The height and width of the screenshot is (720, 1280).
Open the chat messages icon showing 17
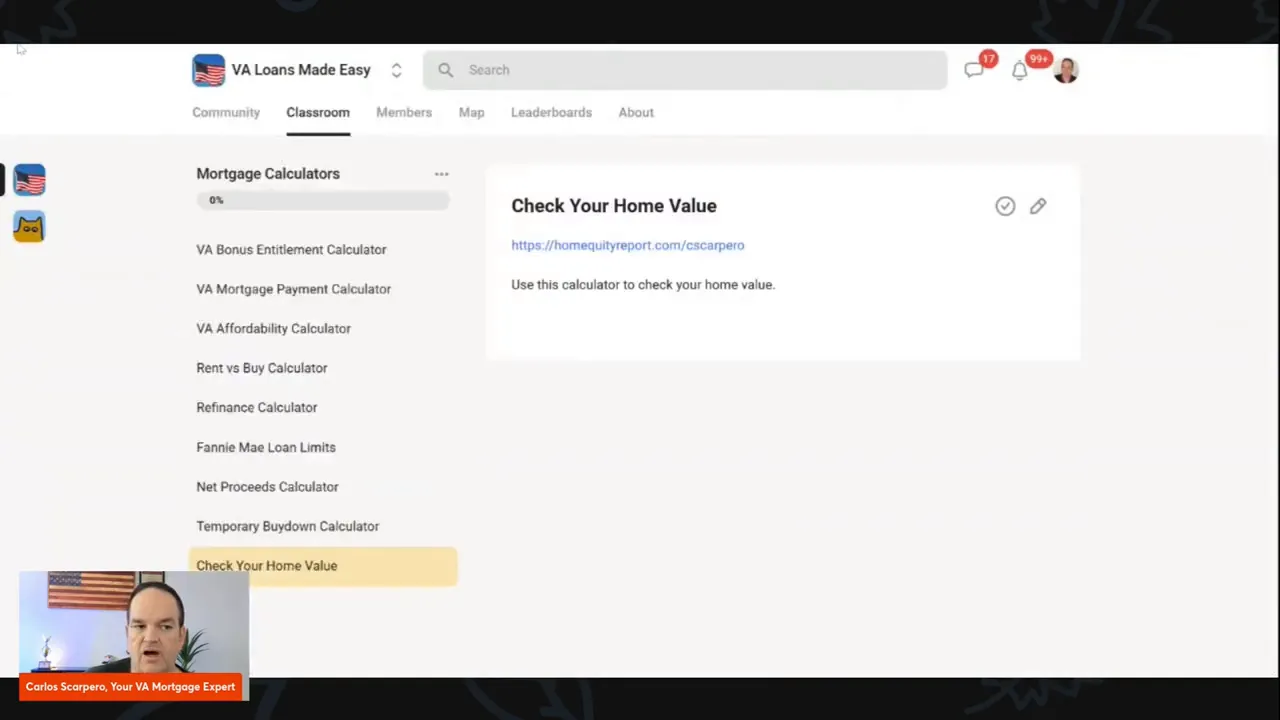tap(974, 70)
